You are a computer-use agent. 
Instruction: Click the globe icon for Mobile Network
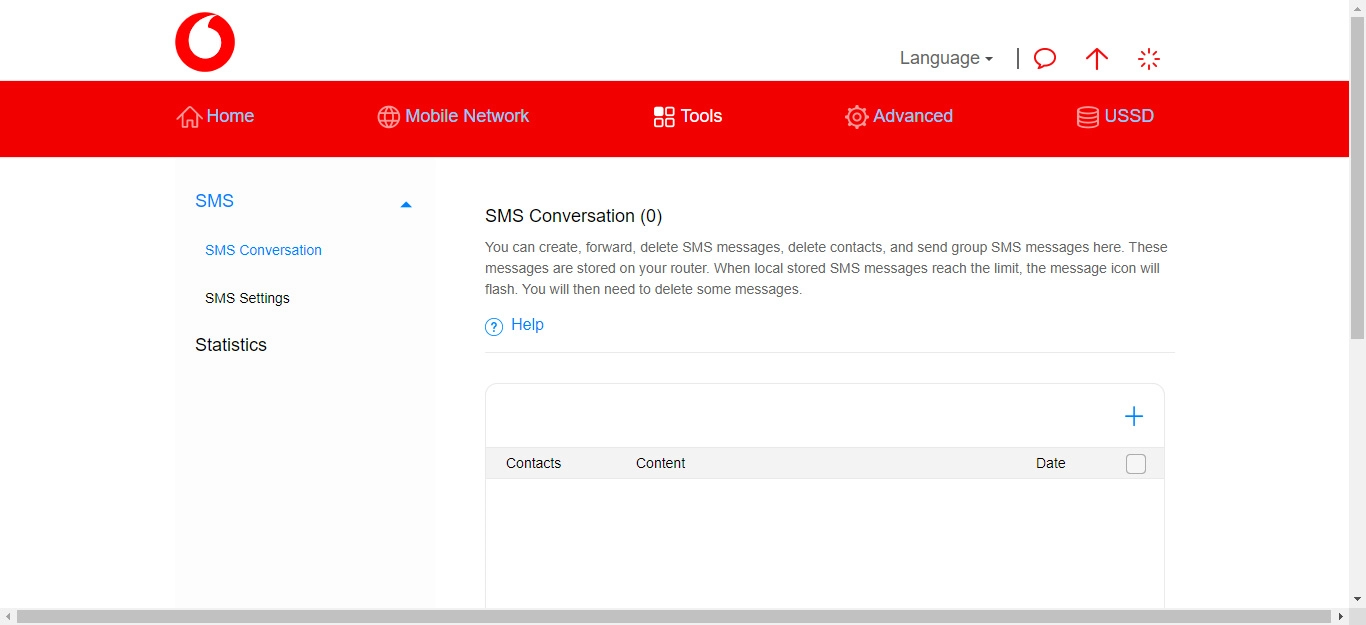coord(388,117)
